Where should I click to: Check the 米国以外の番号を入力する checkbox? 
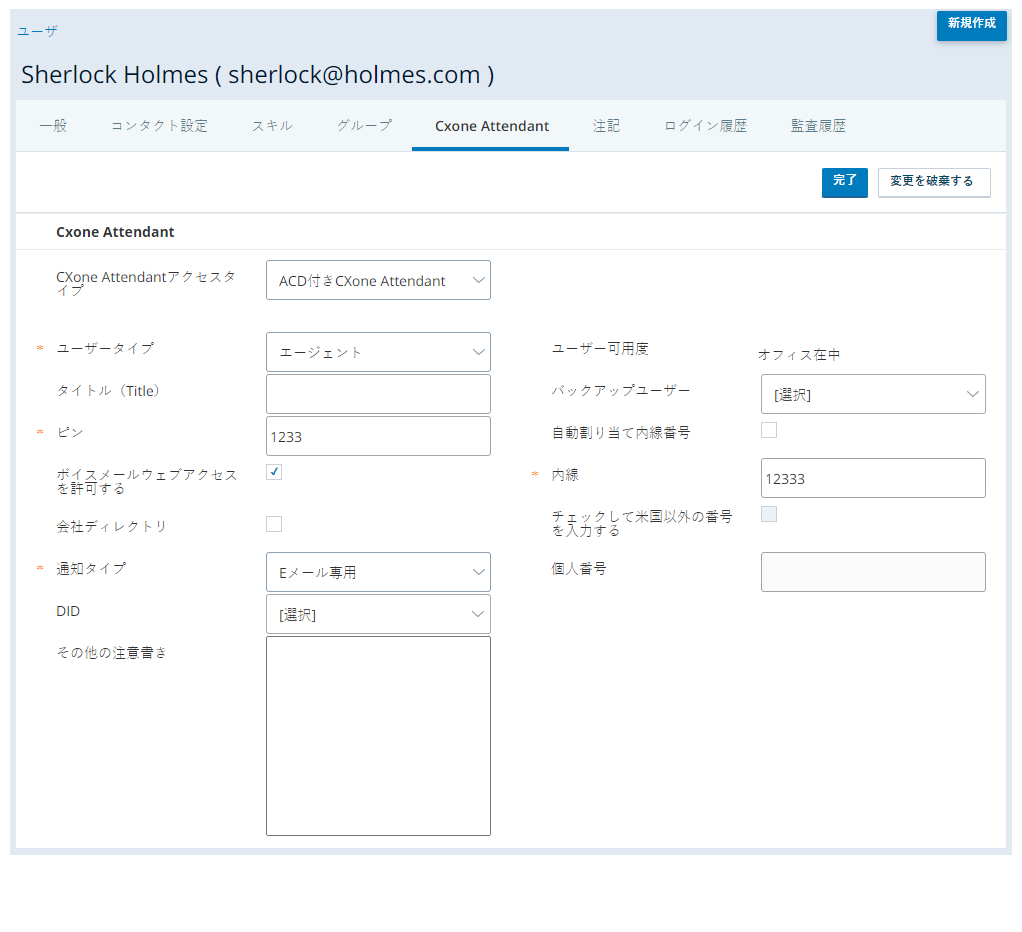pyautogui.click(x=769, y=514)
